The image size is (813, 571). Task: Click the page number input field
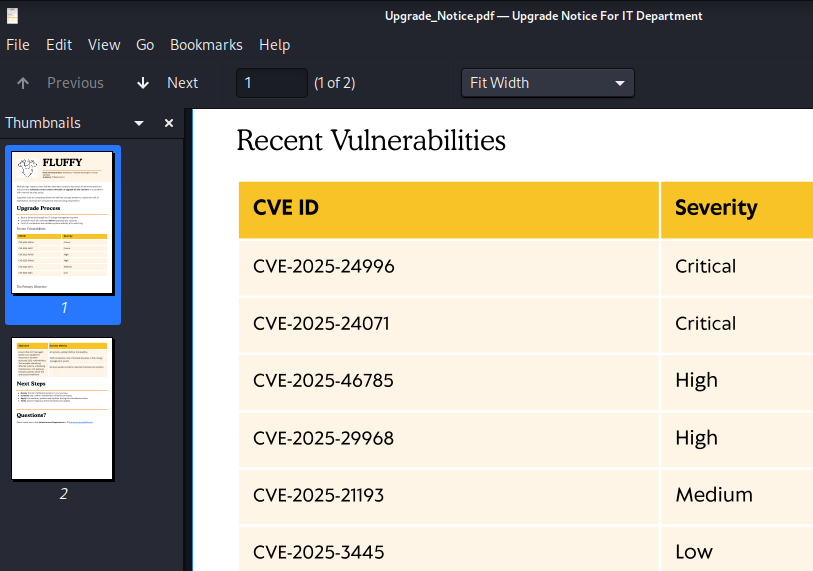pyautogui.click(x=271, y=83)
